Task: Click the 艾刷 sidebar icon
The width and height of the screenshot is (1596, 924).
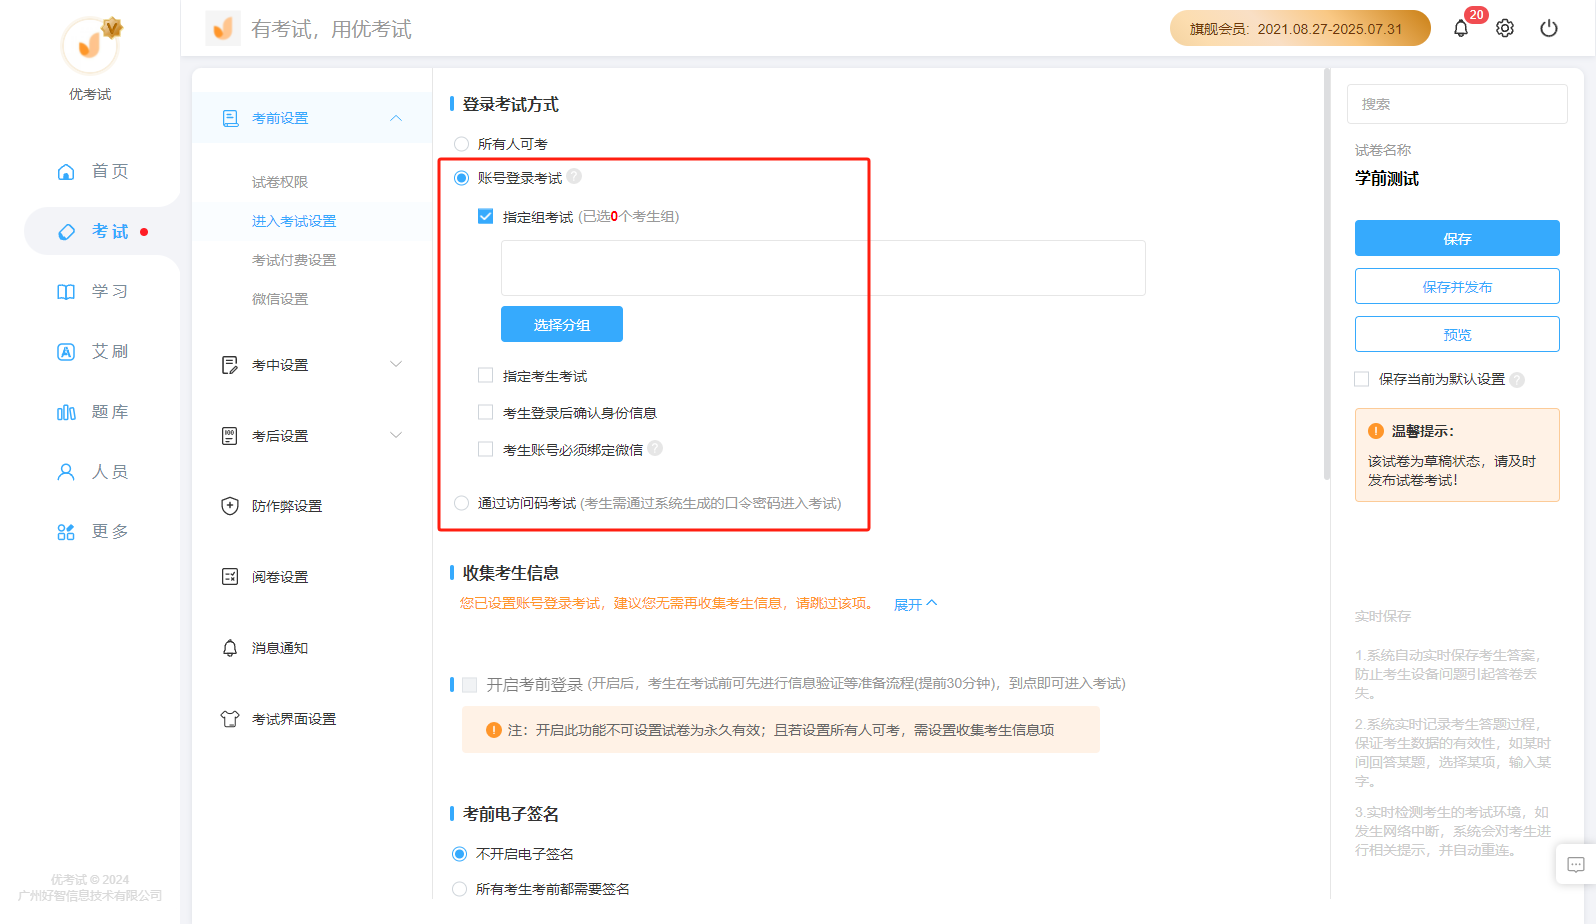Action: pyautogui.click(x=66, y=351)
